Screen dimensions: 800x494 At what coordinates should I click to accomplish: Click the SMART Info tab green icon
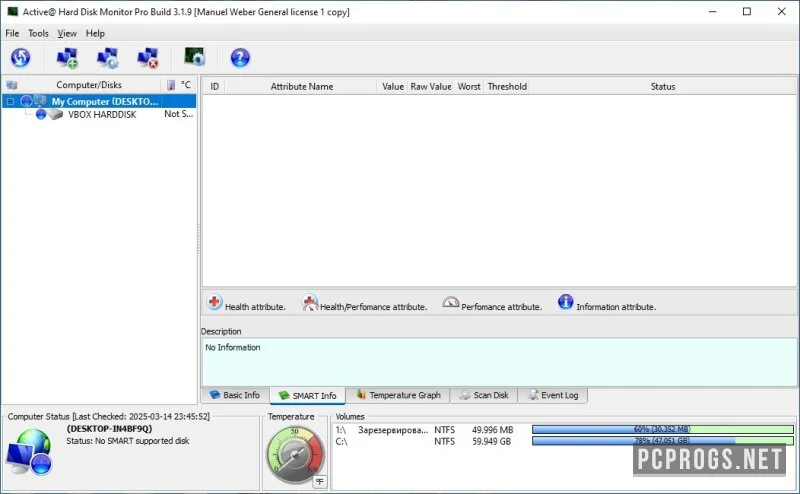(x=284, y=396)
